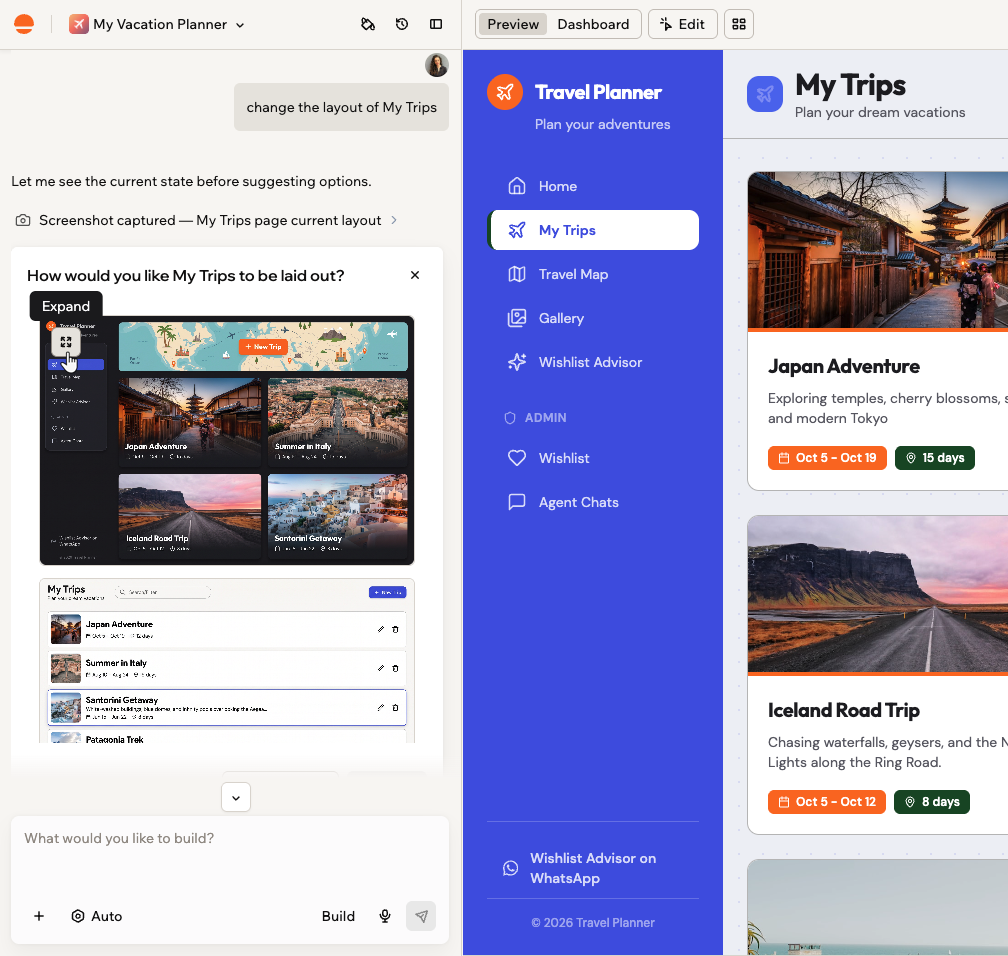Switch to the Preview tab
The width and height of the screenshot is (1008, 956).
(512, 24)
